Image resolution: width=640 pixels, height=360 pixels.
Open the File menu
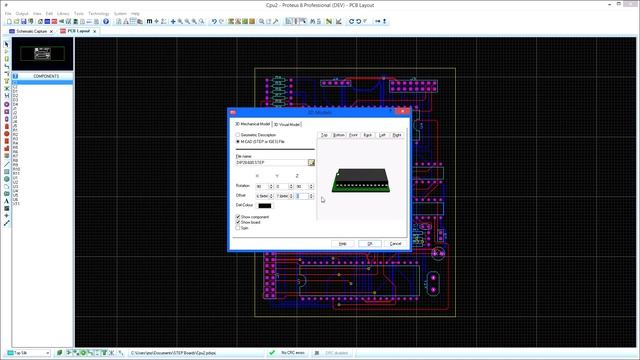[8, 13]
